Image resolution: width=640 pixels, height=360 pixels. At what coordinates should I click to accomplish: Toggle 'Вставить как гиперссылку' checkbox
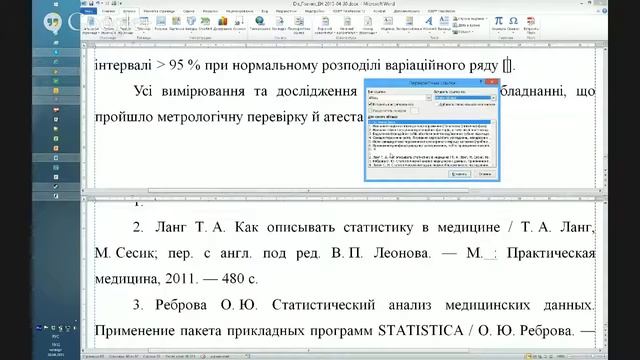[371, 104]
